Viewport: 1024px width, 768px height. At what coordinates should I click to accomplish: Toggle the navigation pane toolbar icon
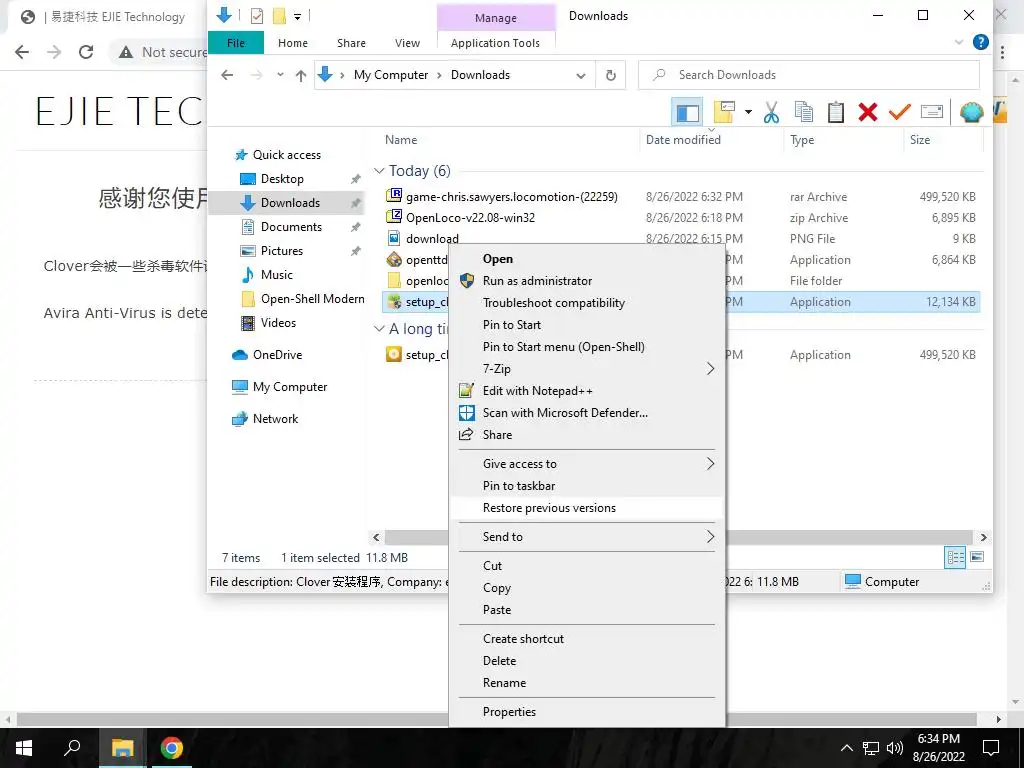click(x=687, y=112)
